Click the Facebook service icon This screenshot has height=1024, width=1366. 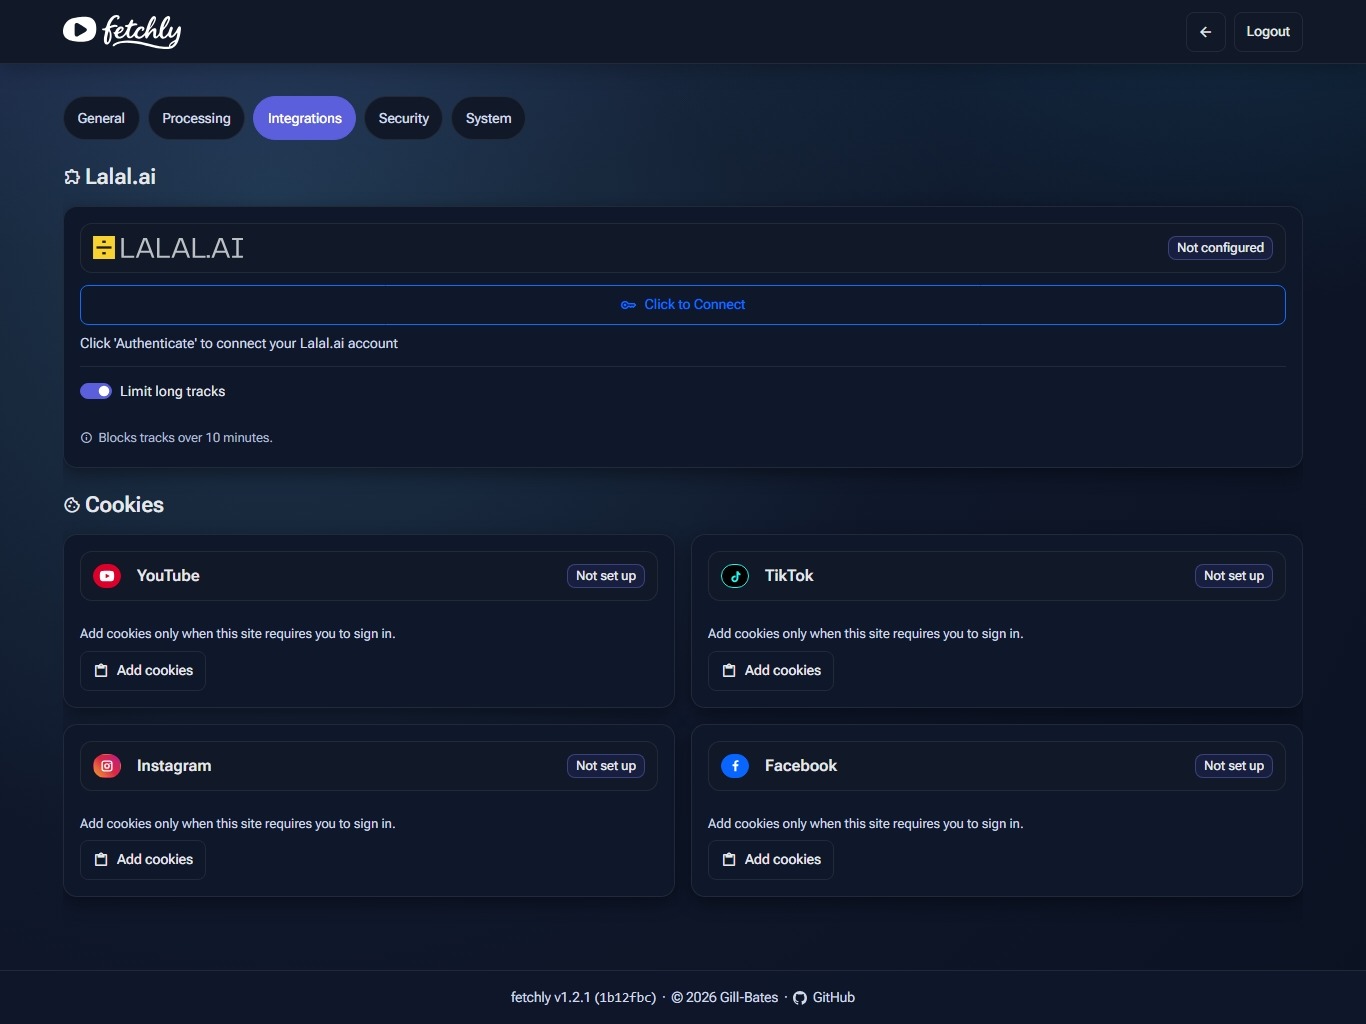(x=735, y=766)
